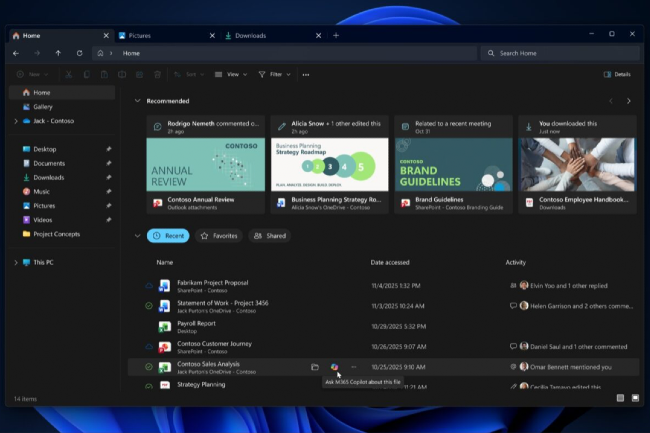Close the Pictures tab

[x=212, y=36]
